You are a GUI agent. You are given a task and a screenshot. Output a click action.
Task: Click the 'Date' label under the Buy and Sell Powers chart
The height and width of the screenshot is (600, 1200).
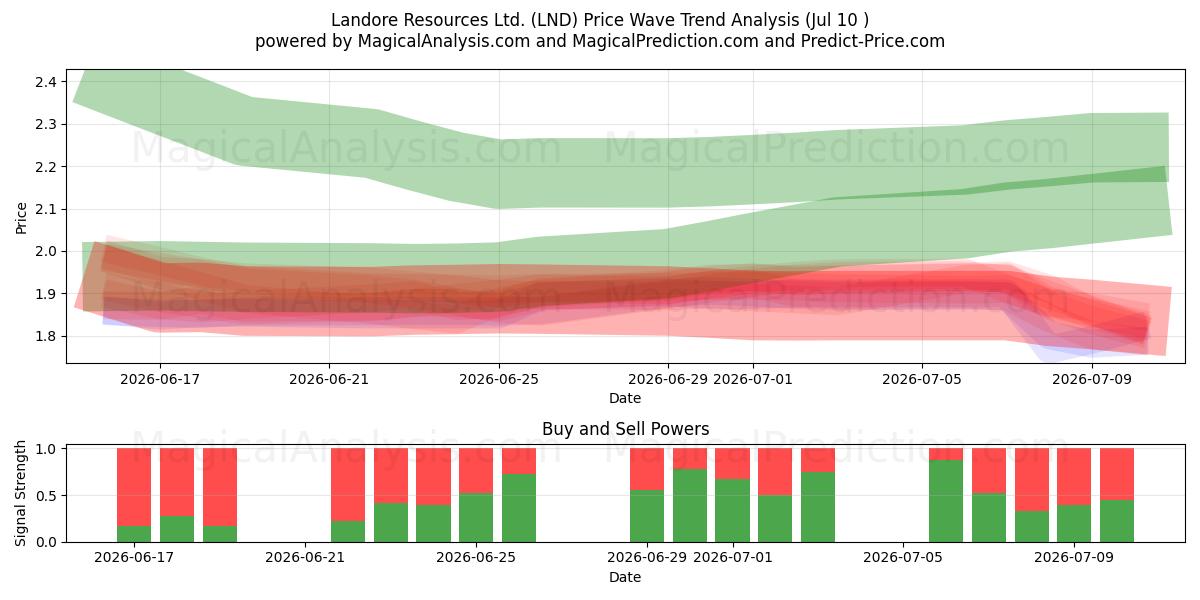click(x=625, y=577)
